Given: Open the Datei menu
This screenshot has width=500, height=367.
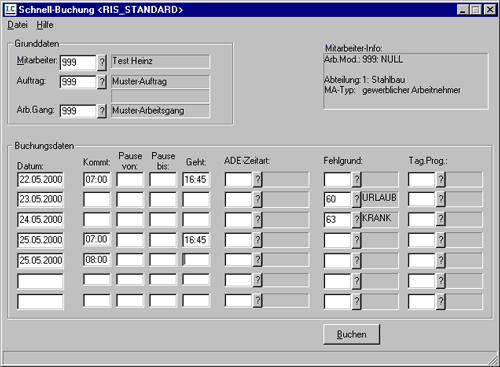Looking at the screenshot, I should click(17, 25).
